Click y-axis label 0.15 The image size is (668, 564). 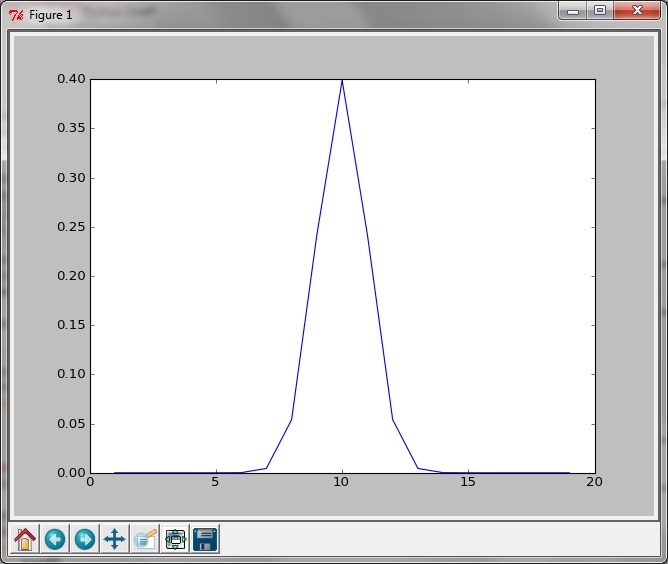point(72,325)
